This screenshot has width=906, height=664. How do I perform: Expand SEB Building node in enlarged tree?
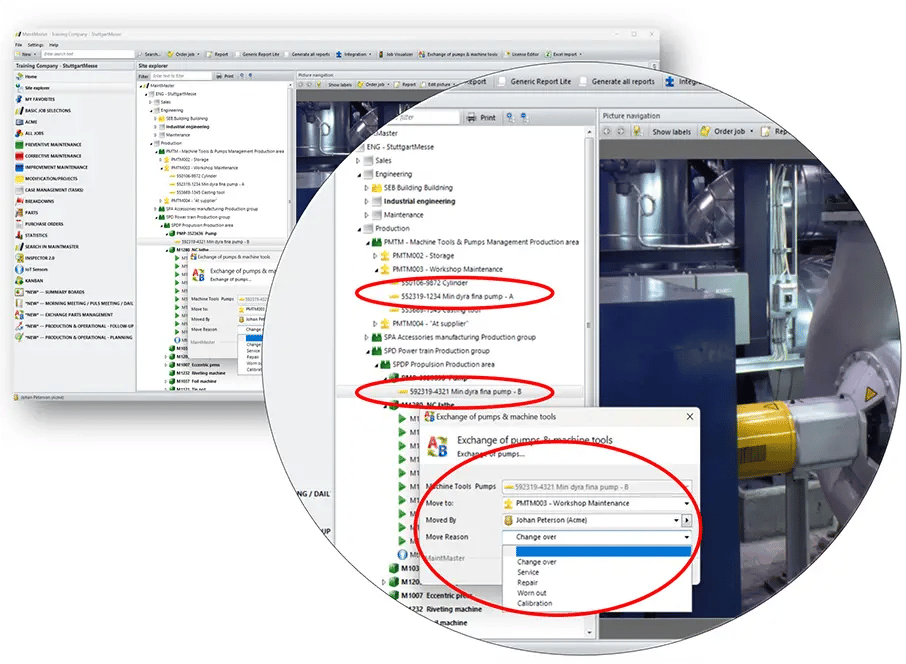[366, 188]
